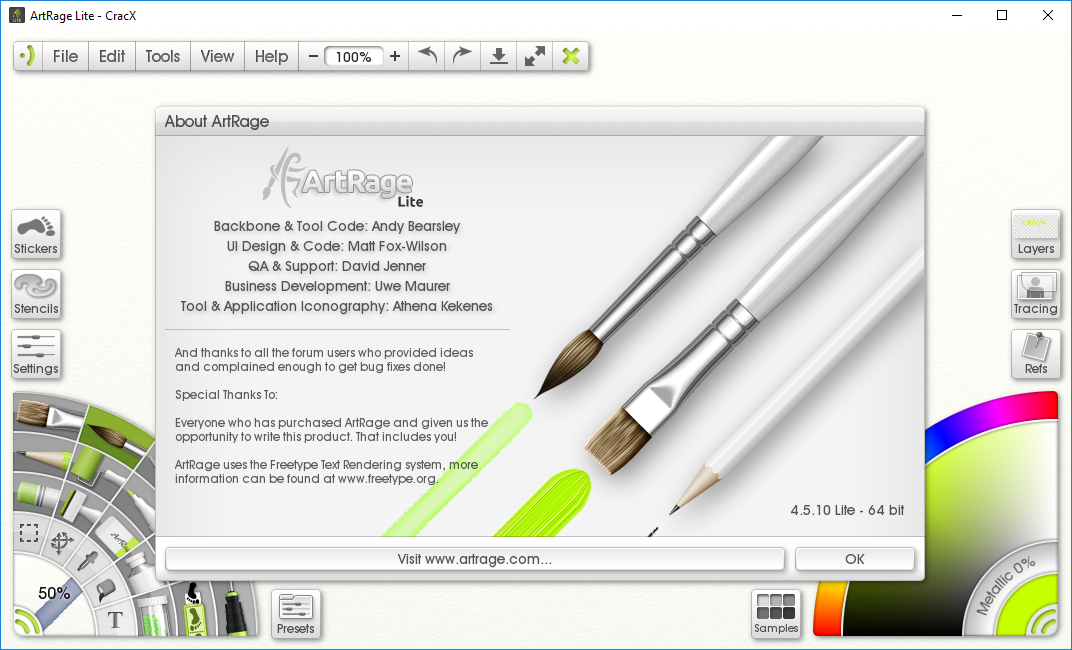Screen dimensions: 1072x650
Task: Zoom out with the minus button
Action: [x=313, y=56]
